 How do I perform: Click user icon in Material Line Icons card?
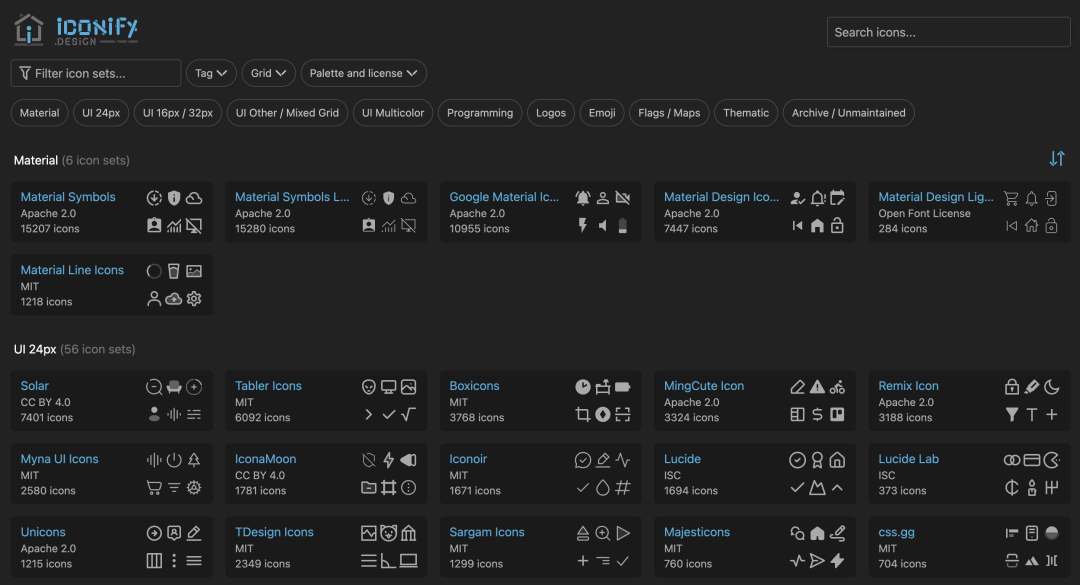point(154,299)
